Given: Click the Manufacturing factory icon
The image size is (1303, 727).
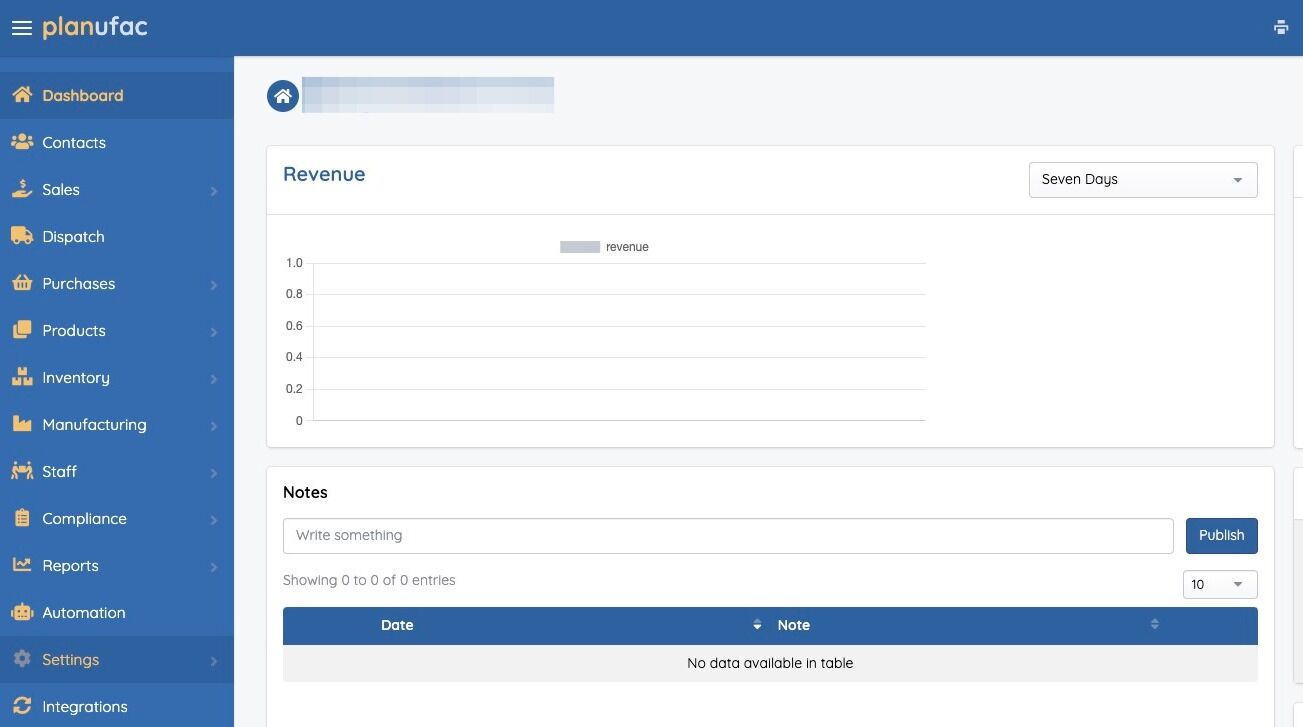Looking at the screenshot, I should pos(22,424).
